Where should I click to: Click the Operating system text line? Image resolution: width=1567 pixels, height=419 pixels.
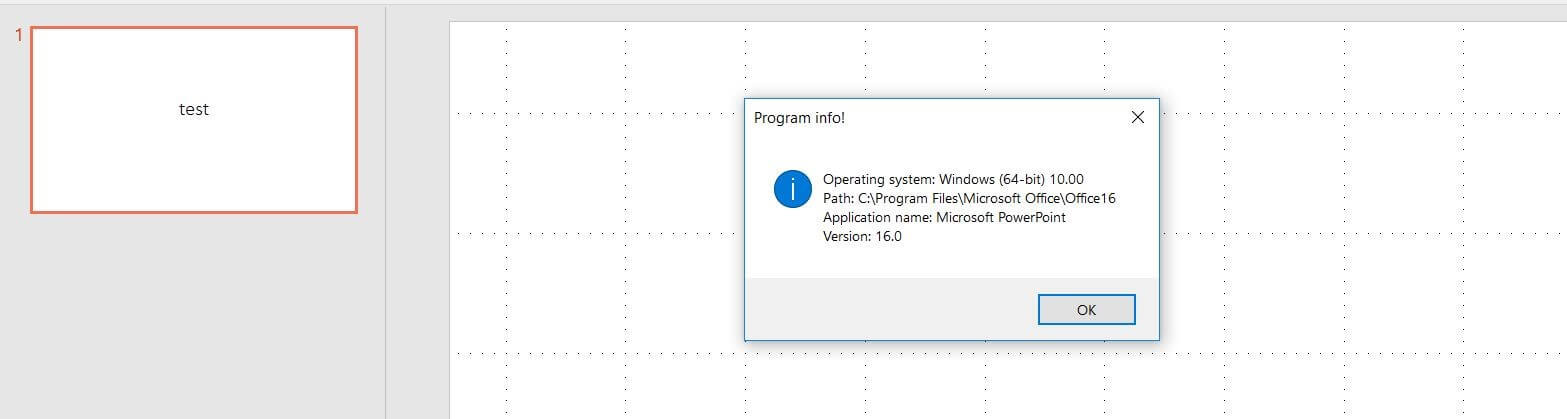pyautogui.click(x=952, y=180)
